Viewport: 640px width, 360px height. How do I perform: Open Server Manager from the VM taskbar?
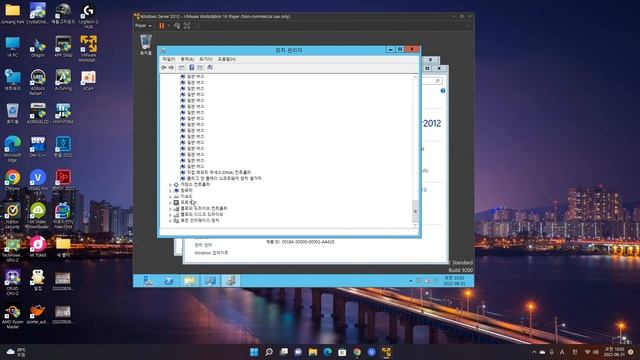[x=148, y=281]
